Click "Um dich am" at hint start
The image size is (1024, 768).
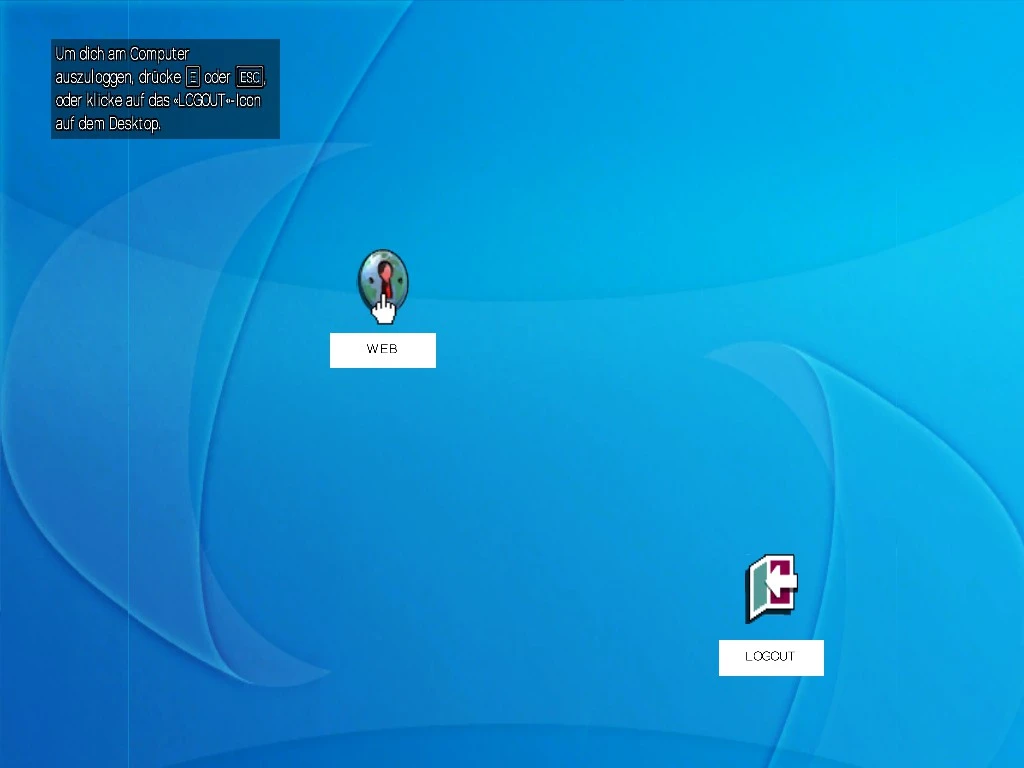[91, 54]
